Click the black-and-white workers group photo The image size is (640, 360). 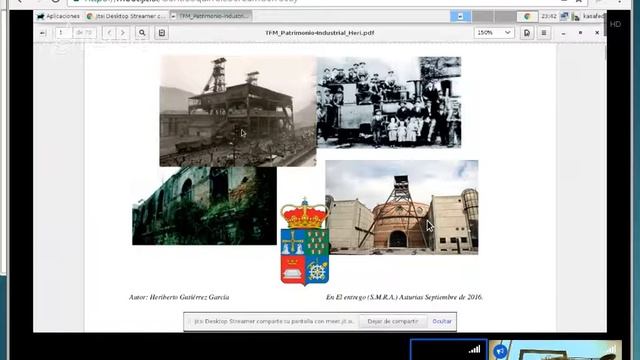click(x=389, y=102)
